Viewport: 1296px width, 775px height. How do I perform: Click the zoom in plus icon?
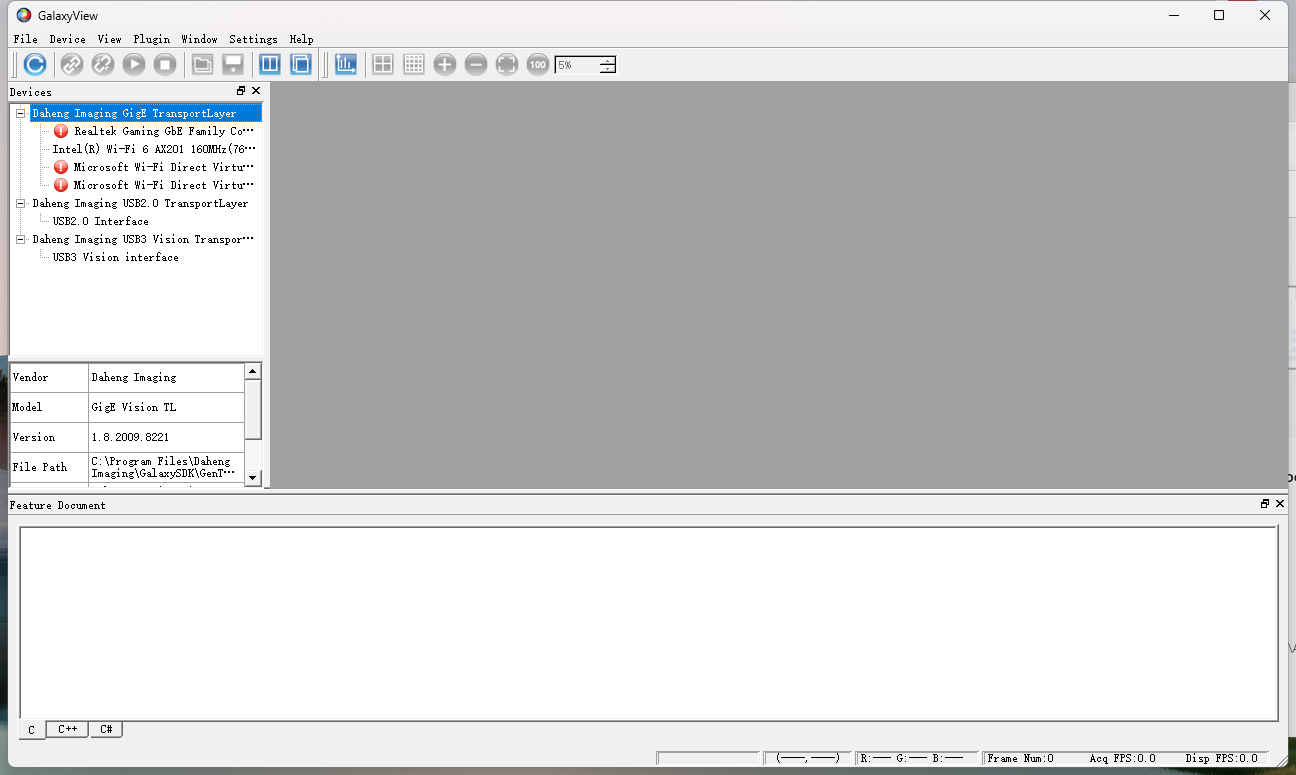[445, 64]
